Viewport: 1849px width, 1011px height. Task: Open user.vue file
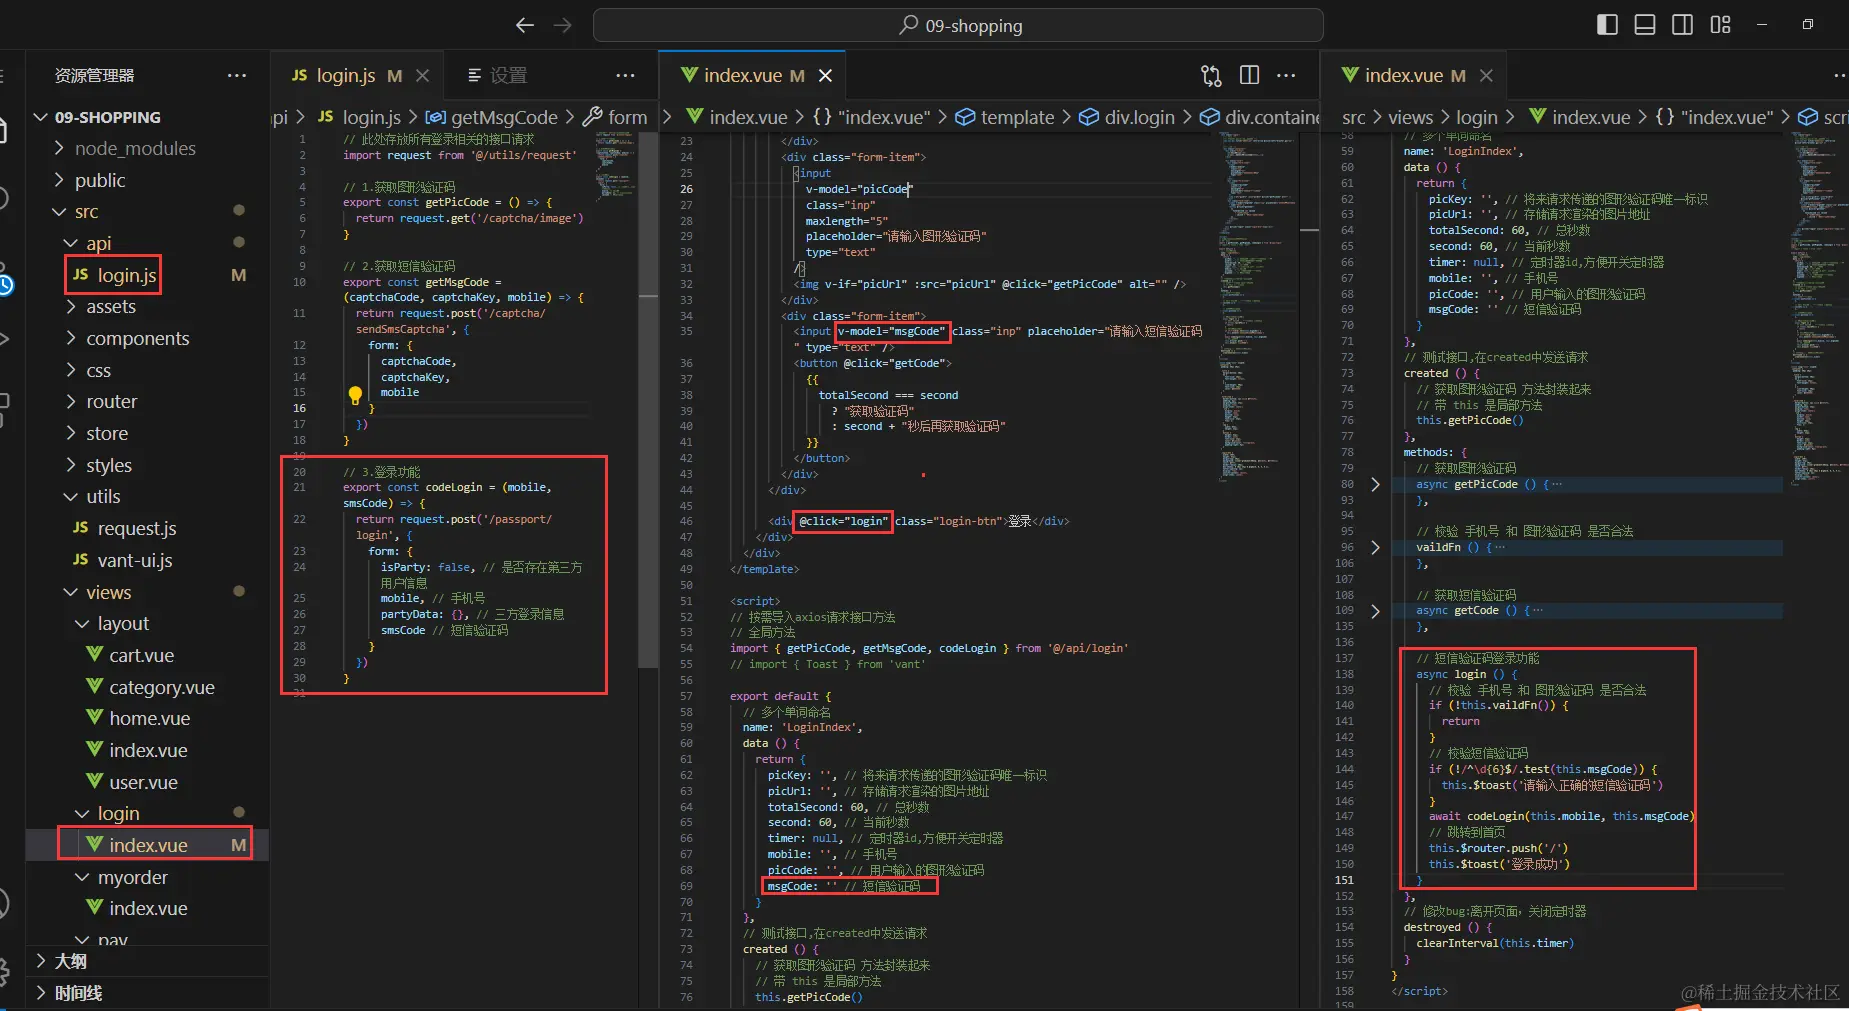[143, 783]
